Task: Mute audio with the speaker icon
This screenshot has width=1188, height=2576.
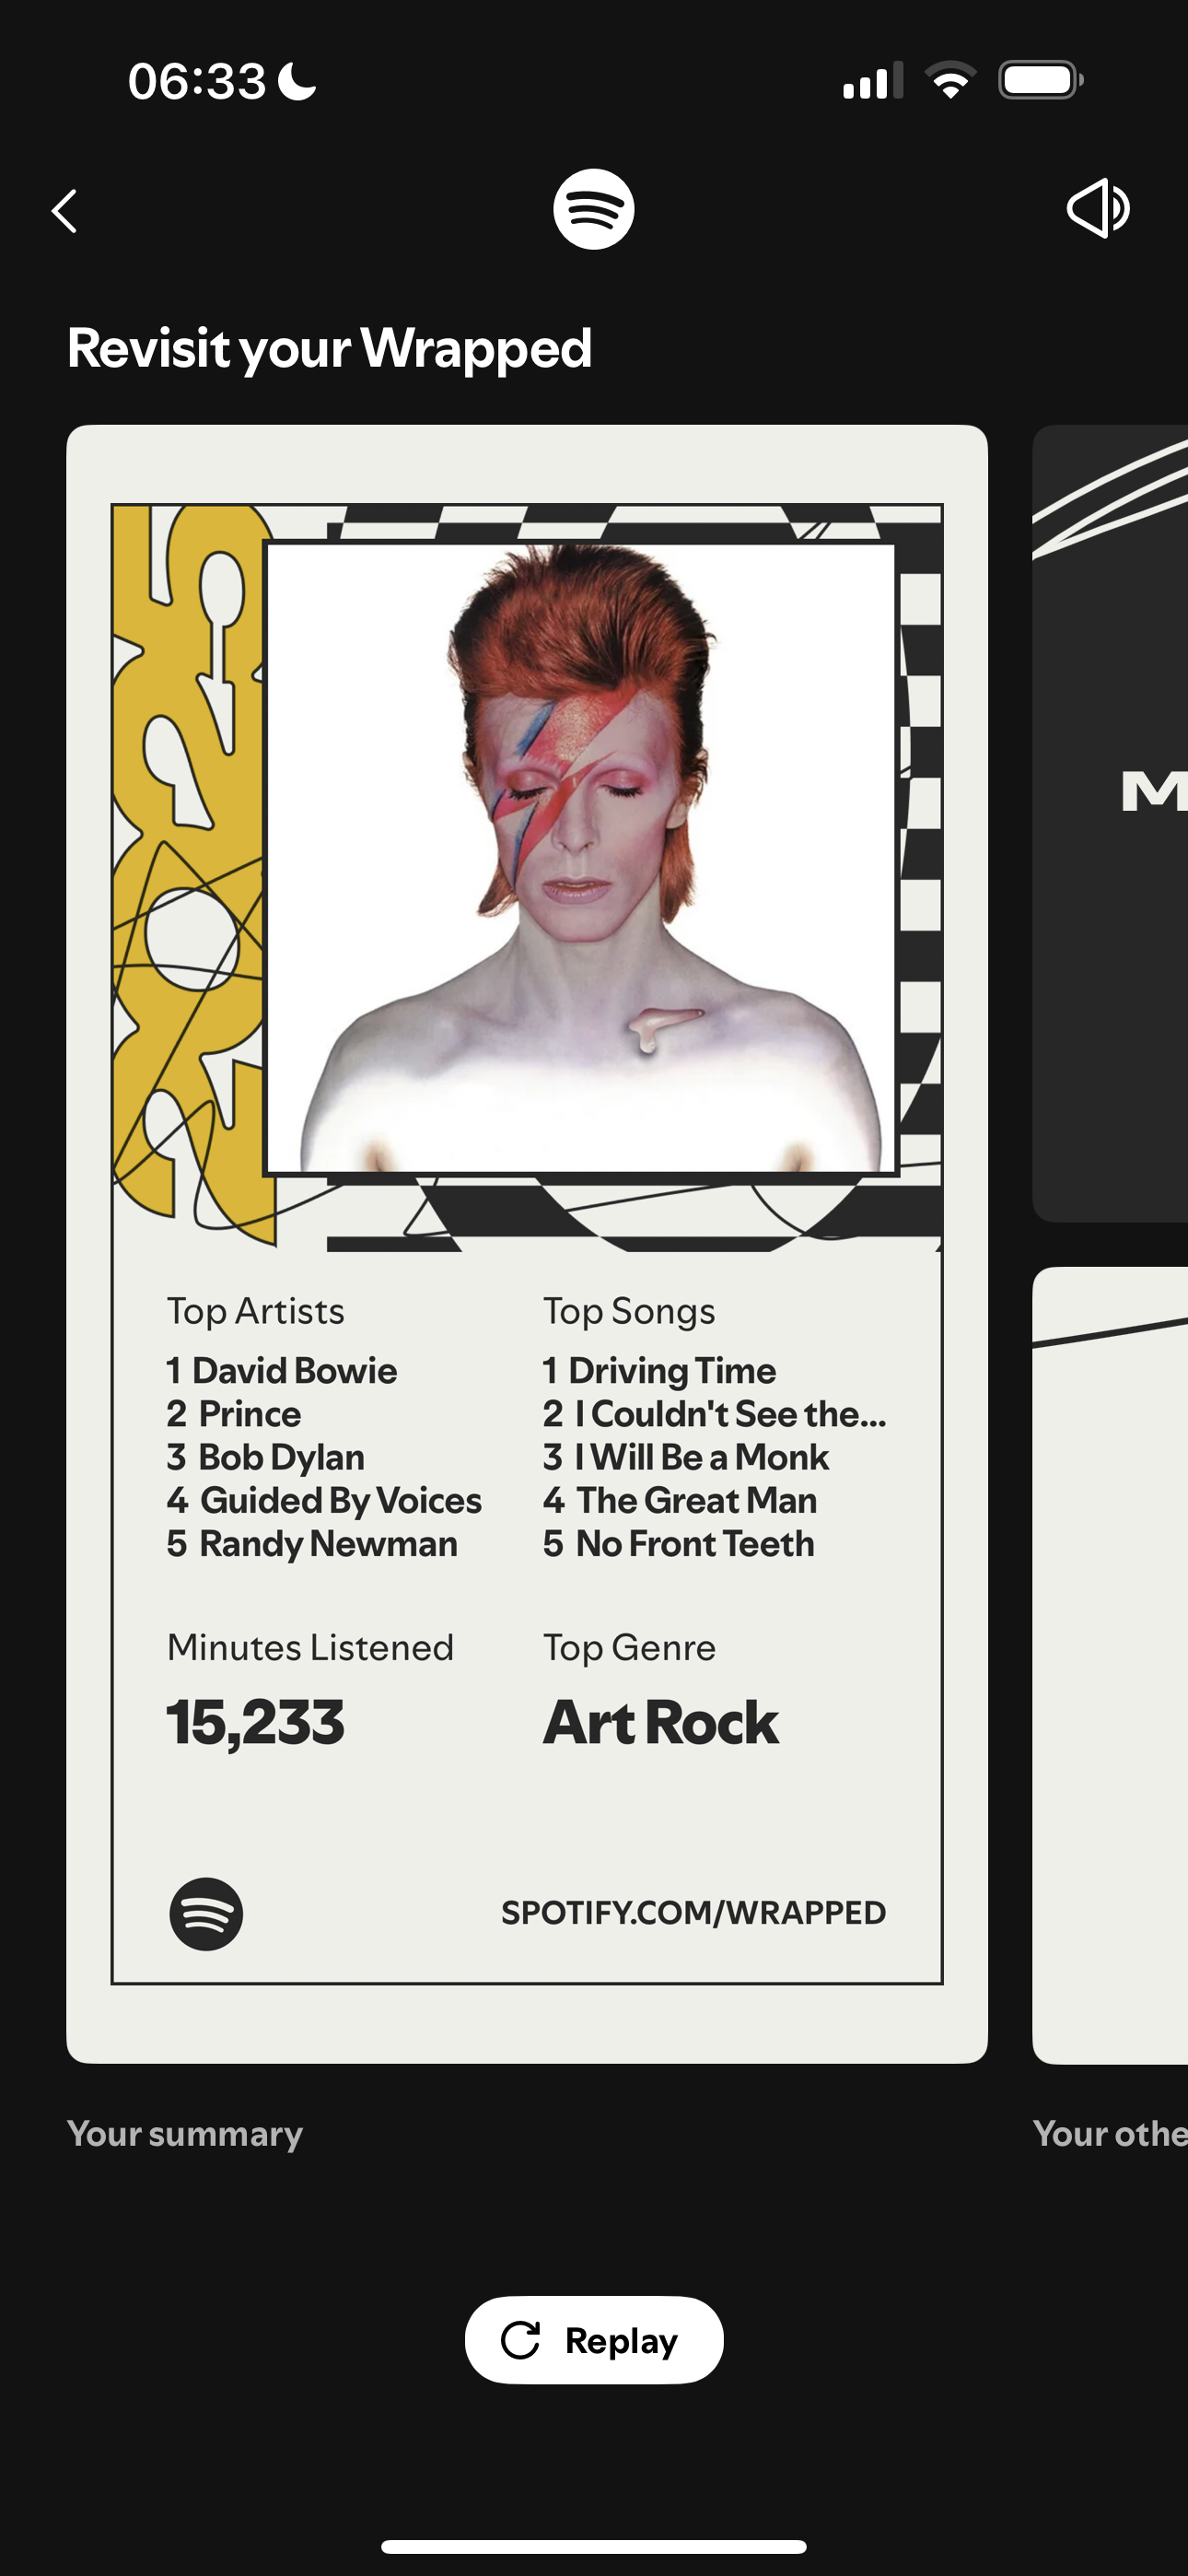Action: click(1098, 208)
